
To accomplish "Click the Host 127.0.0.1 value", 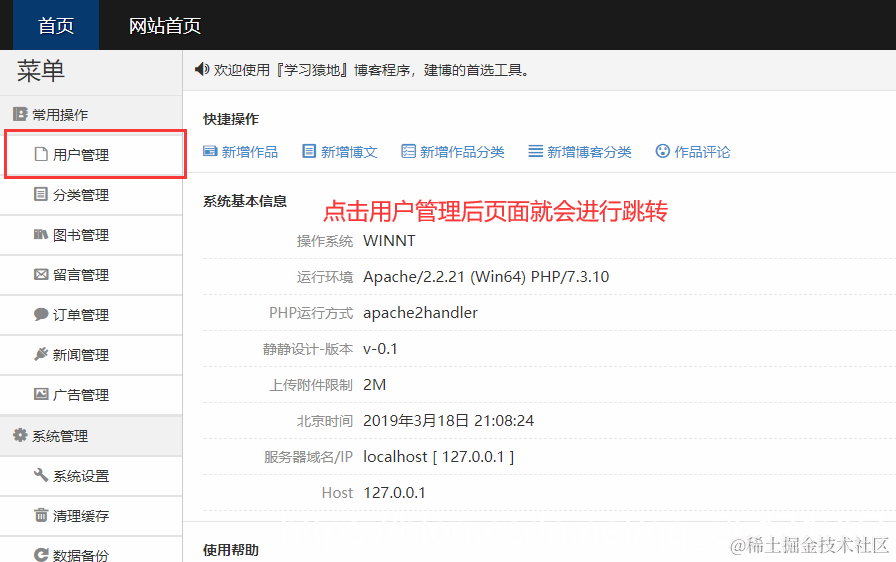I will (x=395, y=493).
